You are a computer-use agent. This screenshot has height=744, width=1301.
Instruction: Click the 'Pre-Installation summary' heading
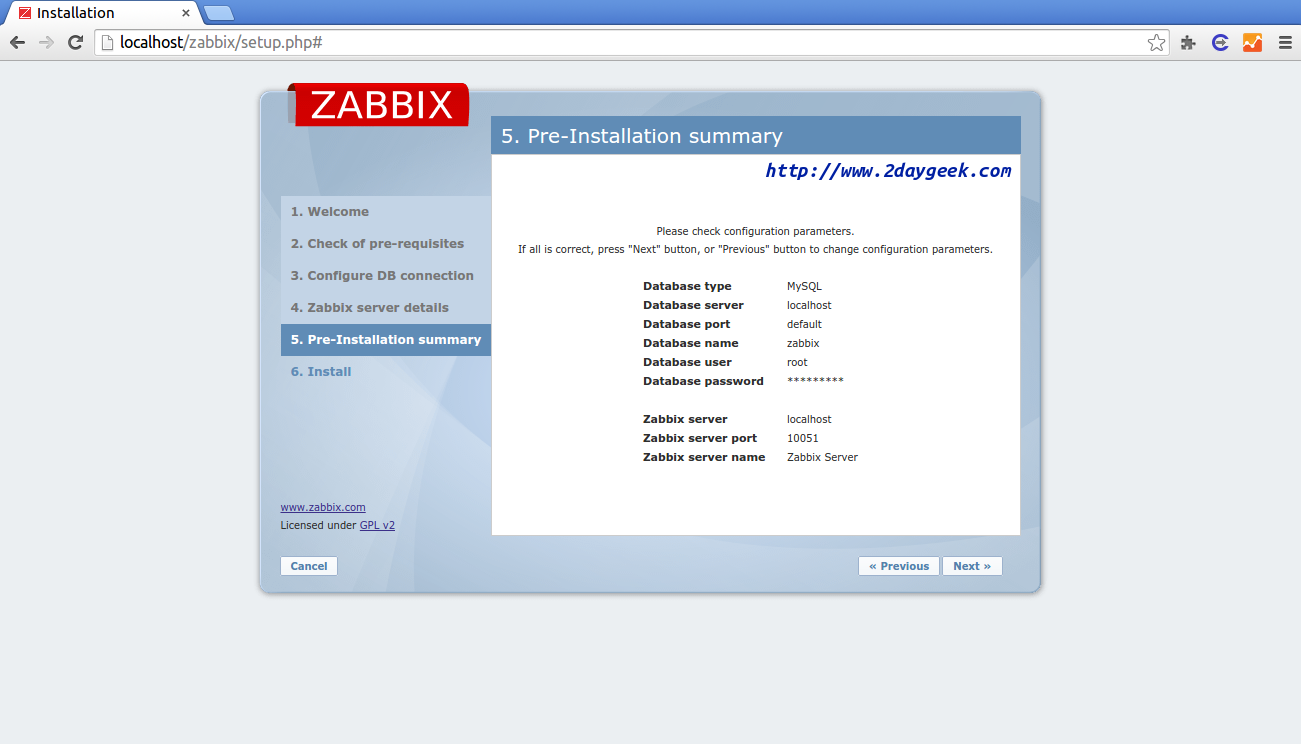[642, 136]
